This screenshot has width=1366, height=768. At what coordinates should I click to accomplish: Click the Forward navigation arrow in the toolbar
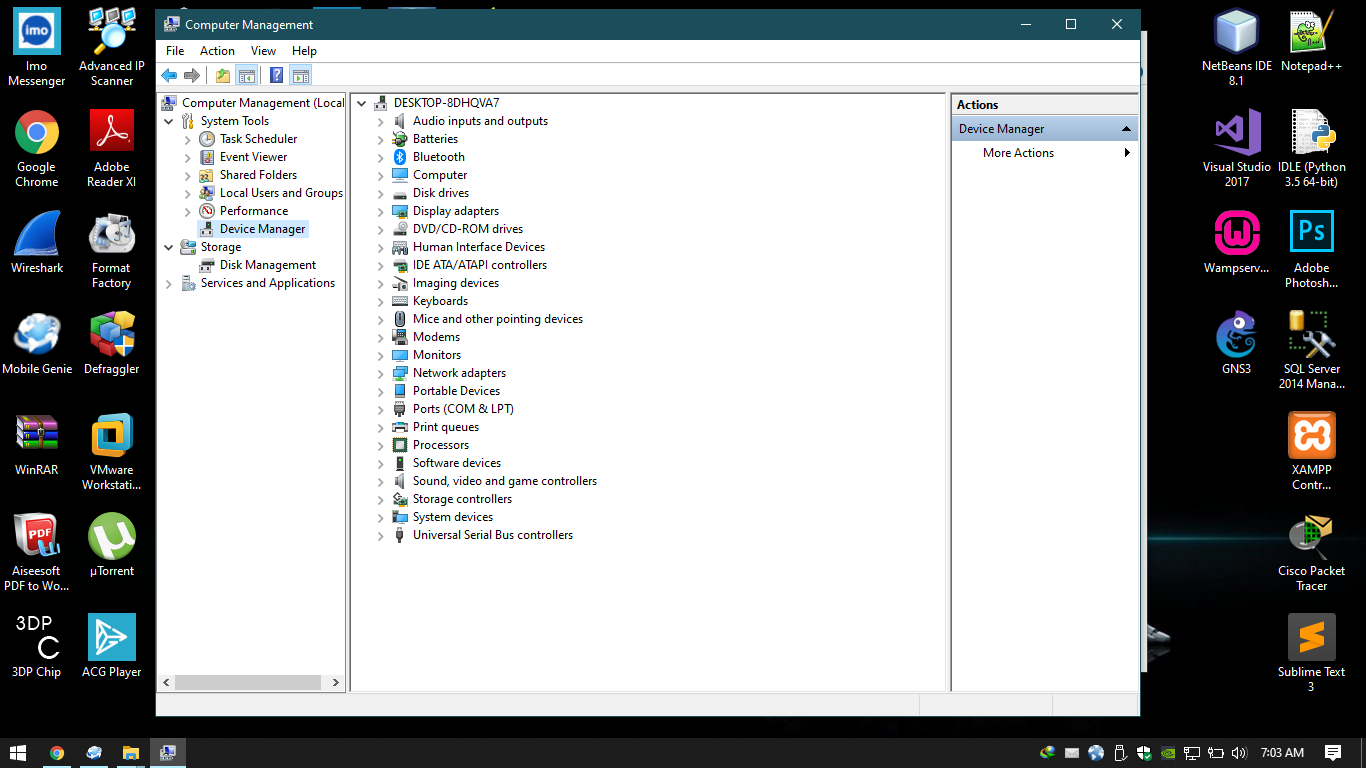192,75
